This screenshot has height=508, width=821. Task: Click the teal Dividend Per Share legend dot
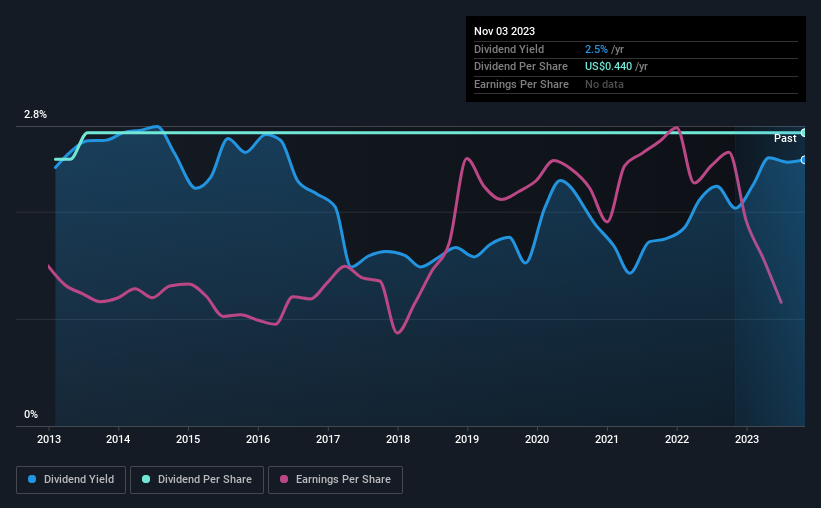[146, 479]
